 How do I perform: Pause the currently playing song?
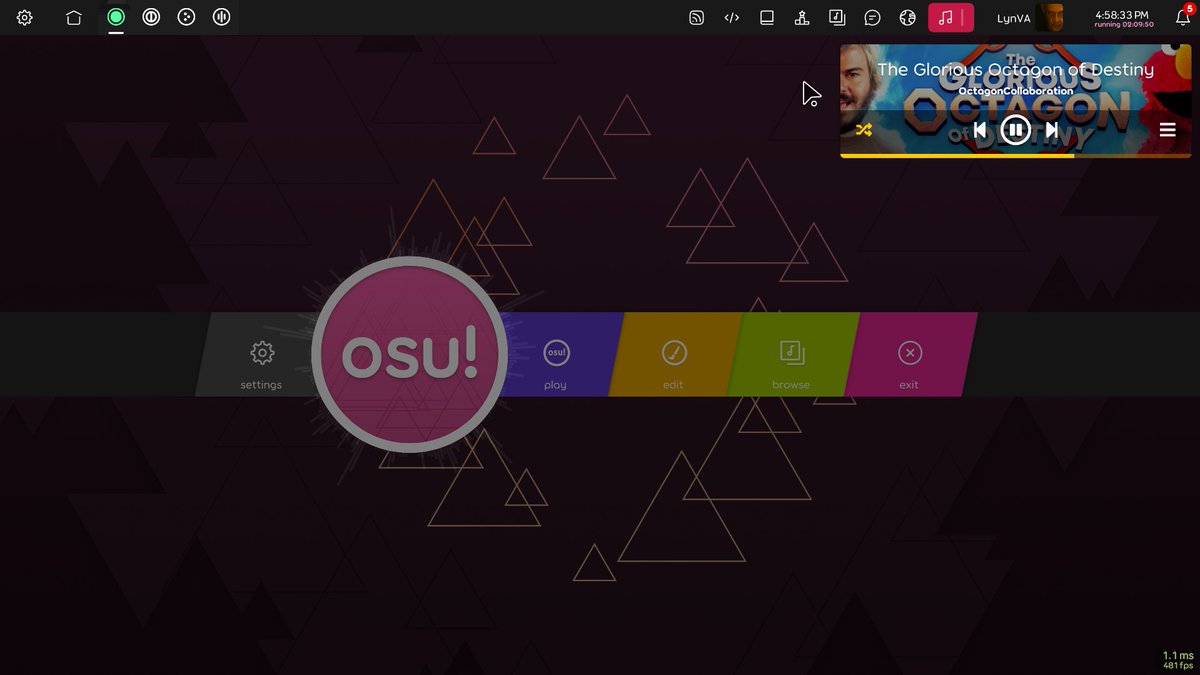(1015, 130)
